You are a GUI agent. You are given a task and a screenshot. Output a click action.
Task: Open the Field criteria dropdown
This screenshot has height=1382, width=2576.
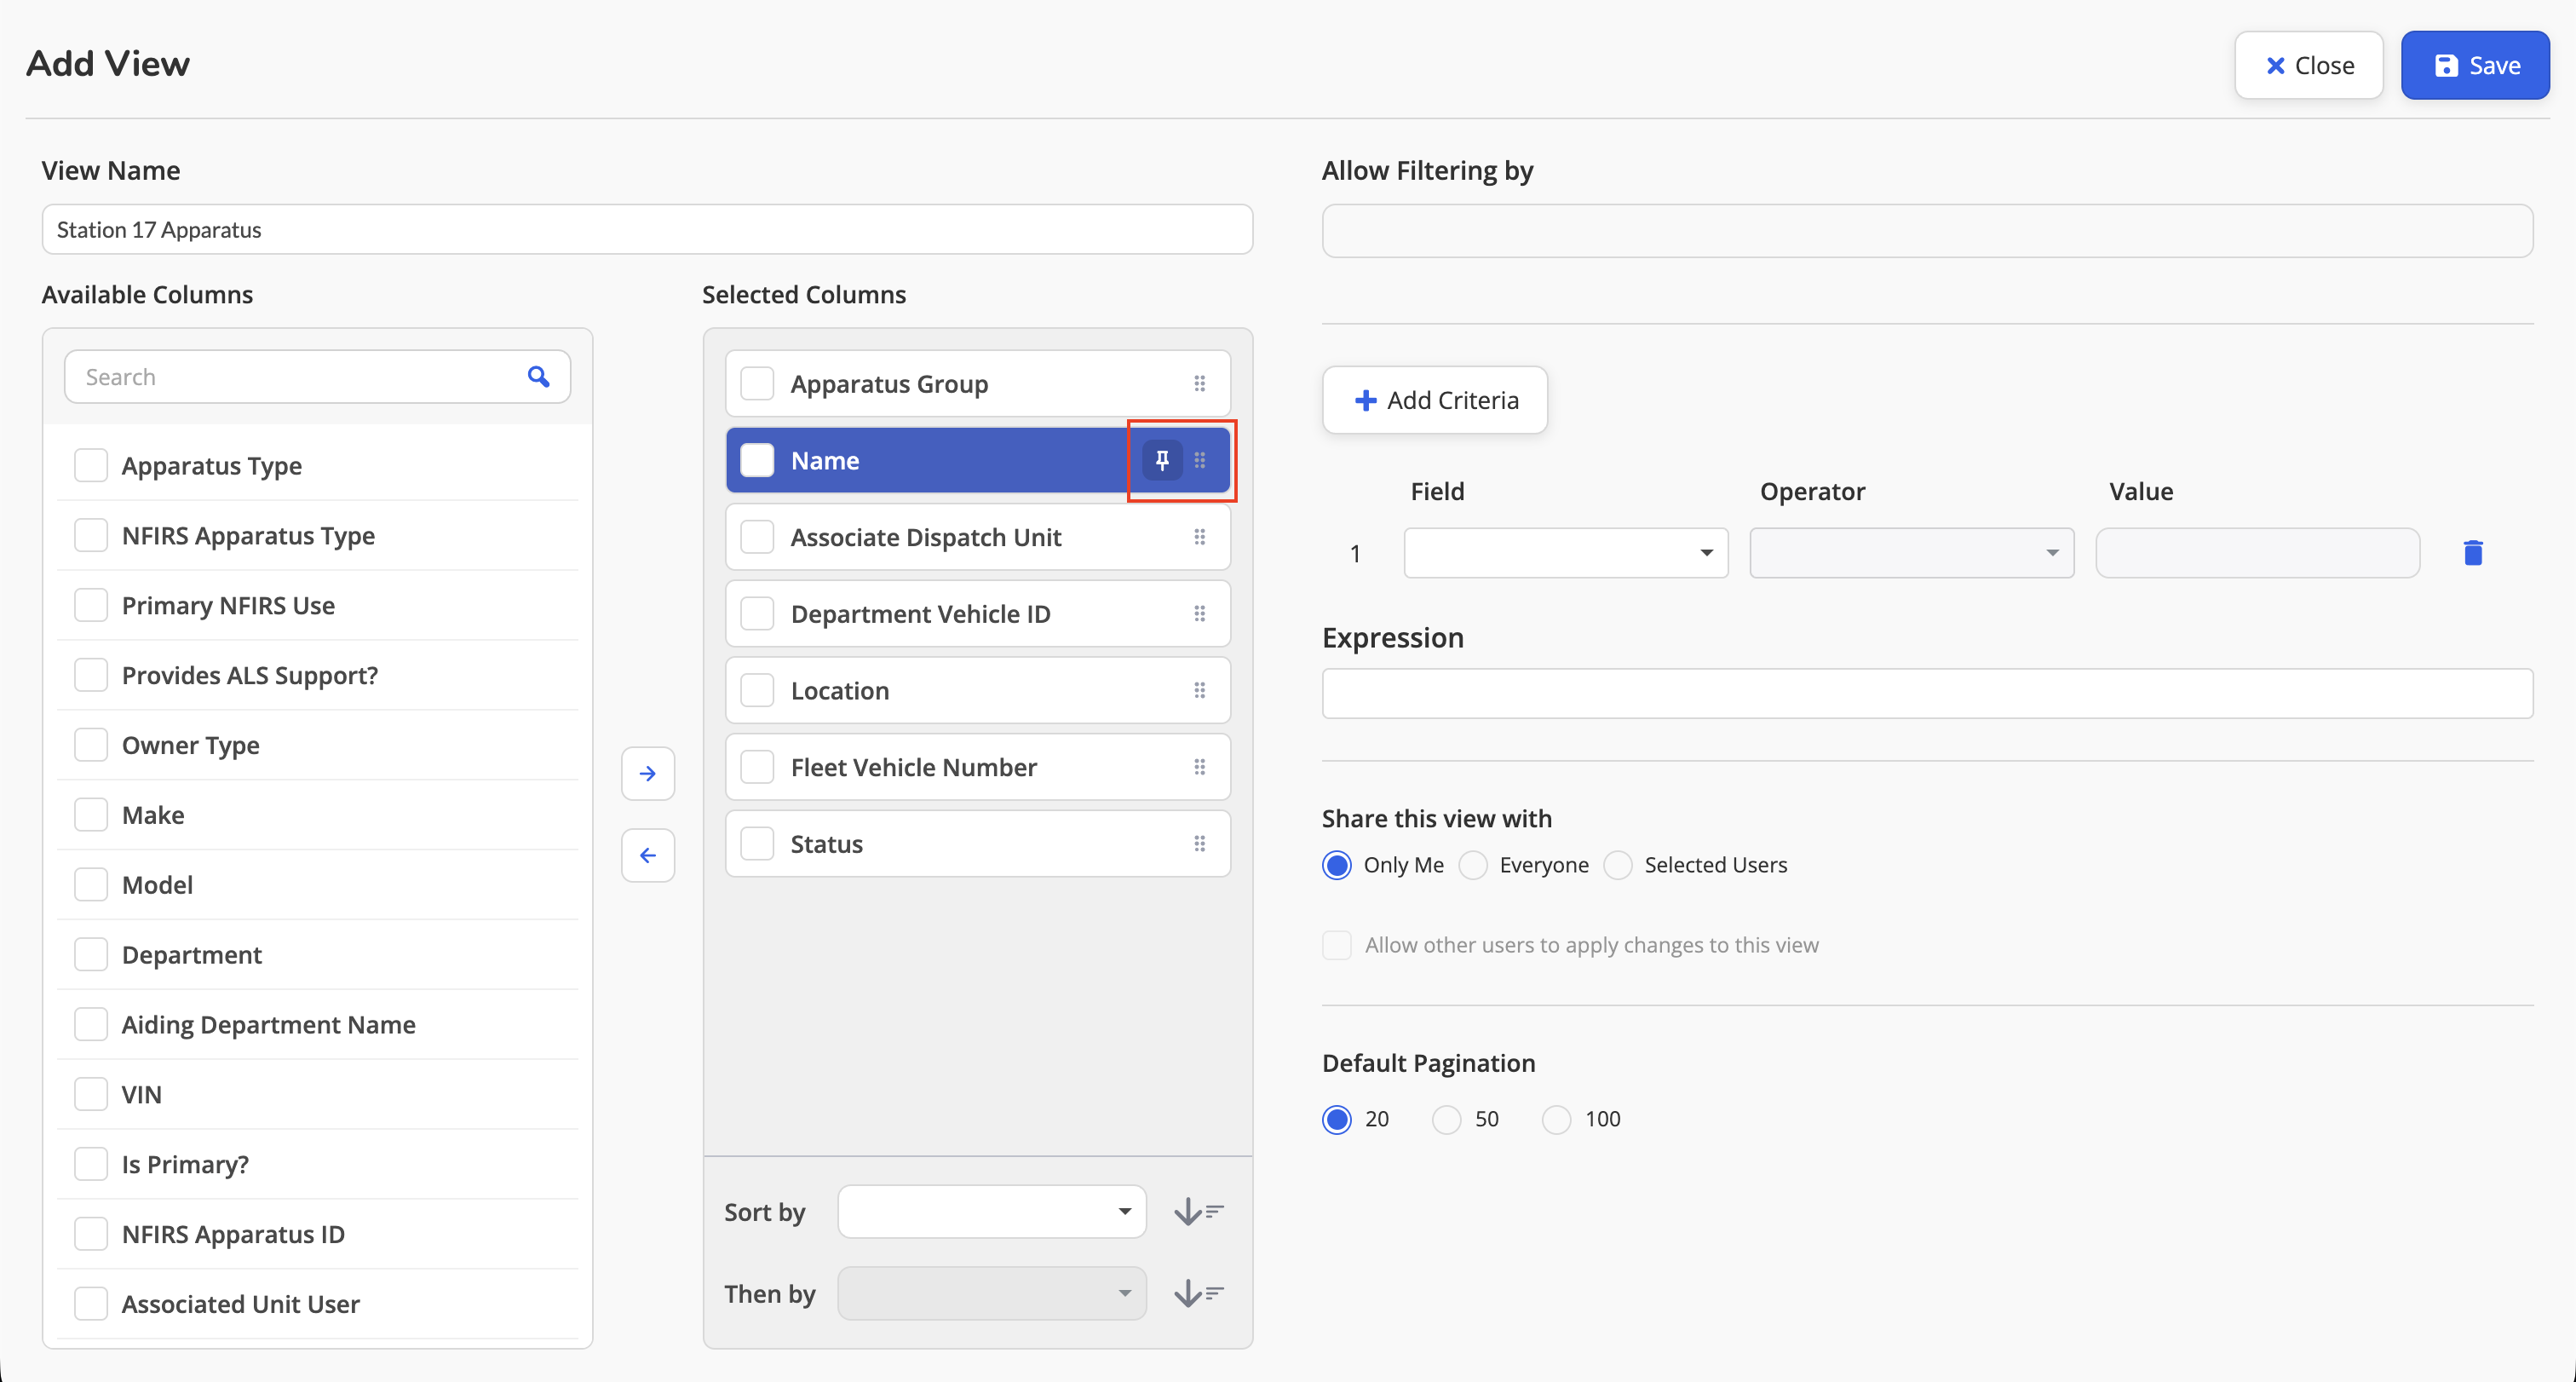click(1565, 553)
